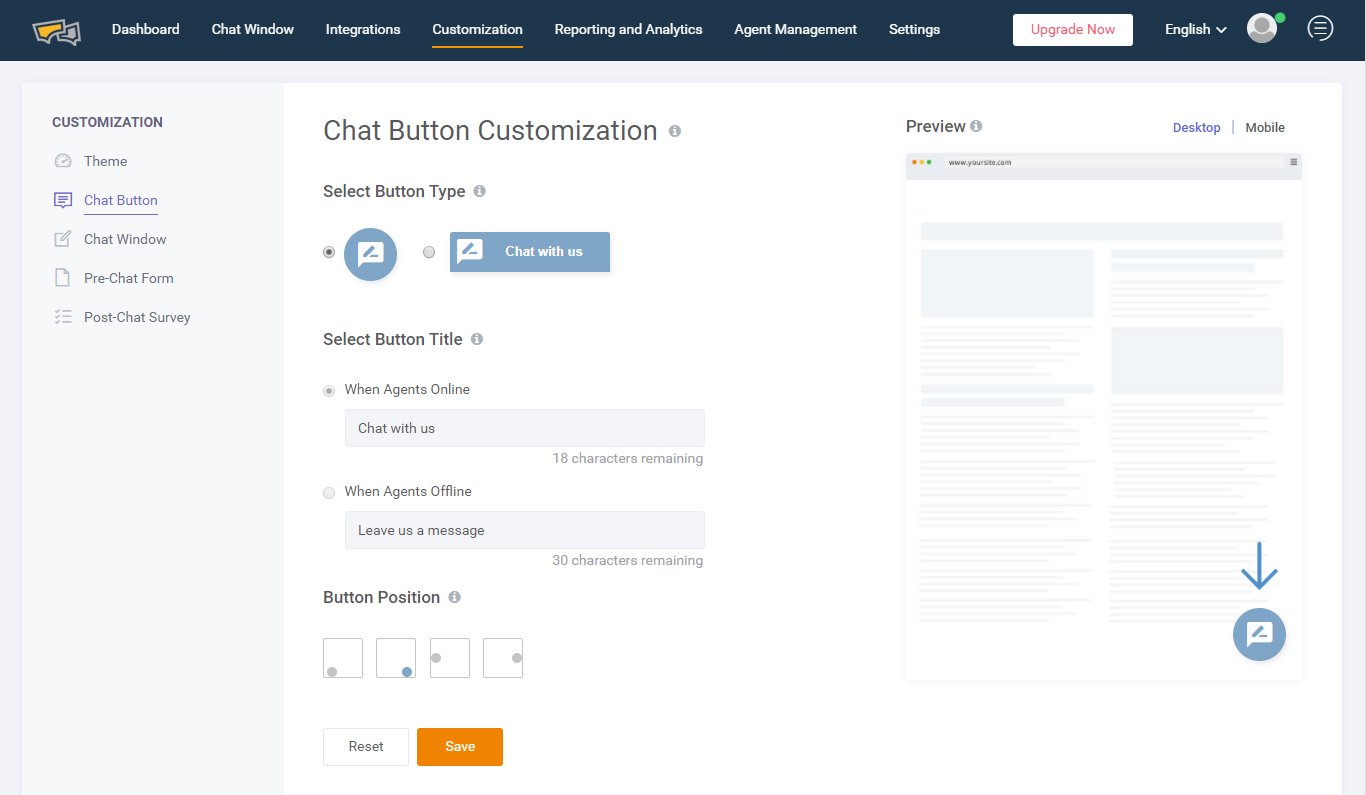Select the When Agents Offline radio
The image size is (1366, 795).
[329, 492]
